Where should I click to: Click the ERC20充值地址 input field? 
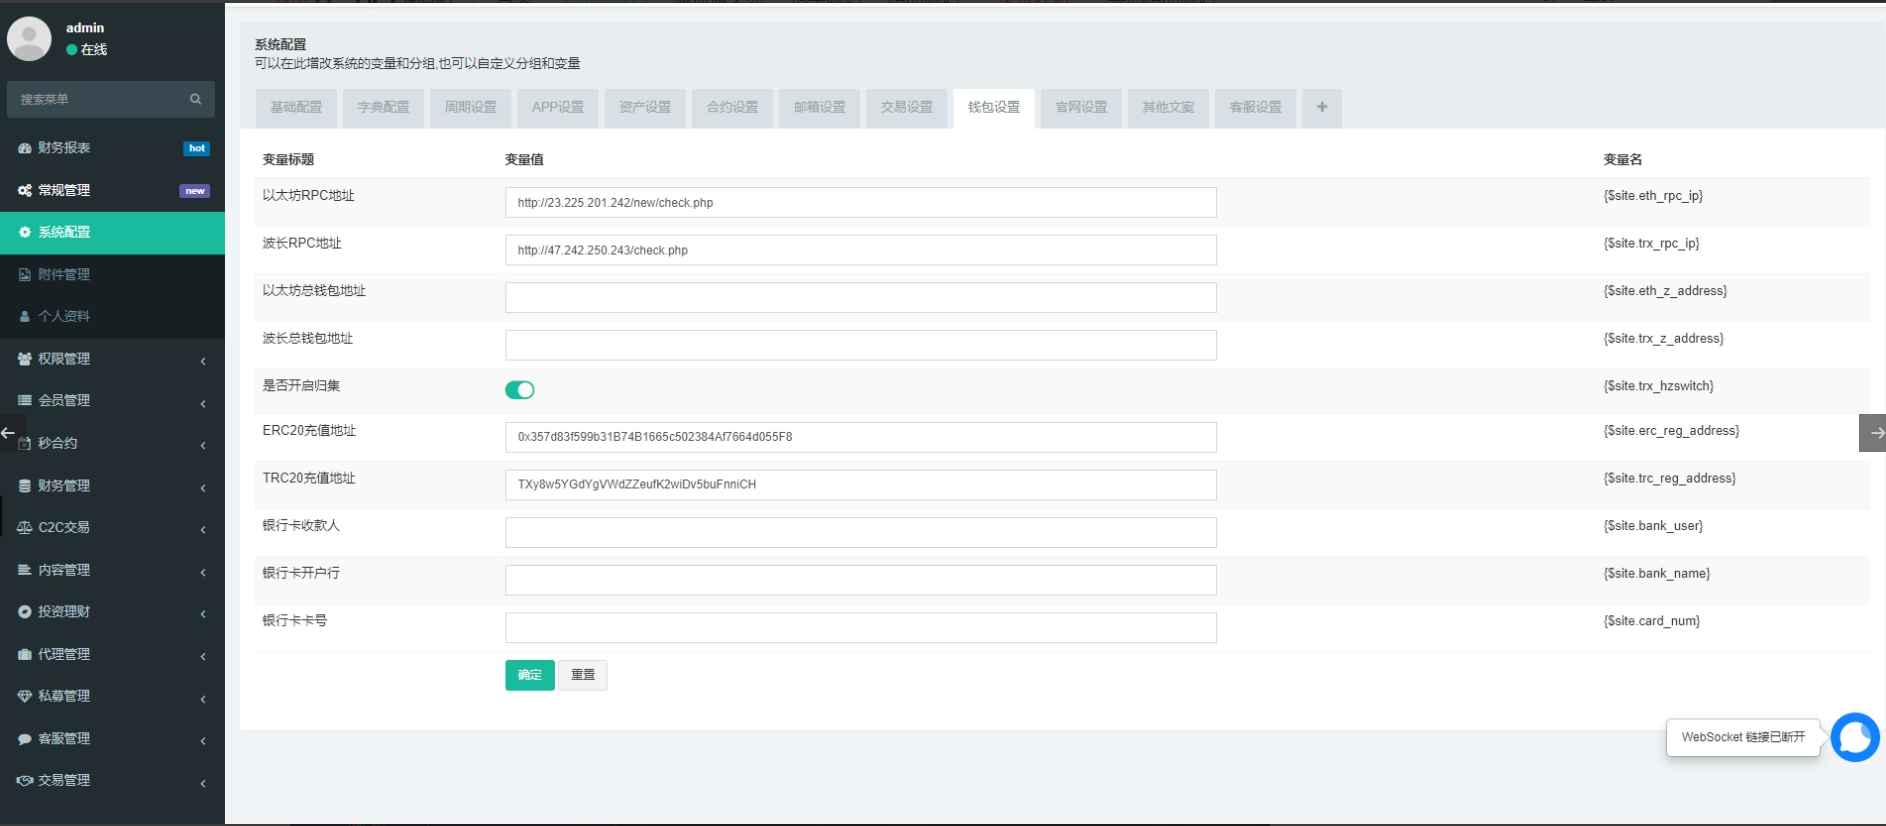tap(860, 437)
